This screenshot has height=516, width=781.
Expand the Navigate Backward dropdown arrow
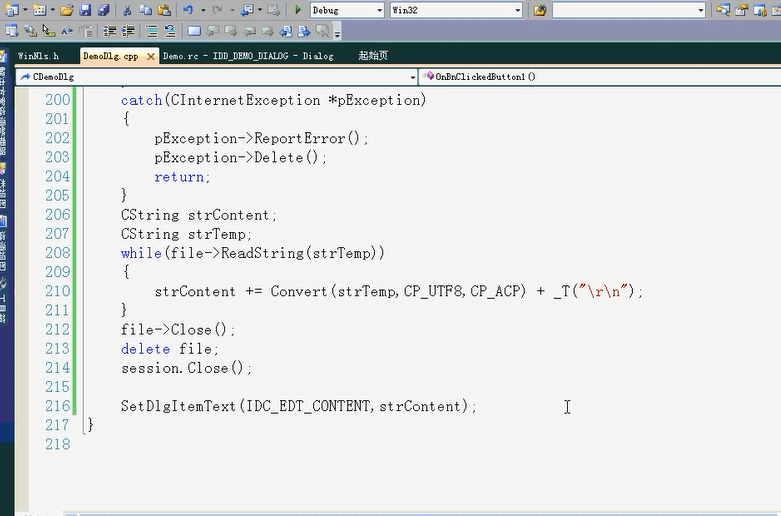[x=260, y=10]
